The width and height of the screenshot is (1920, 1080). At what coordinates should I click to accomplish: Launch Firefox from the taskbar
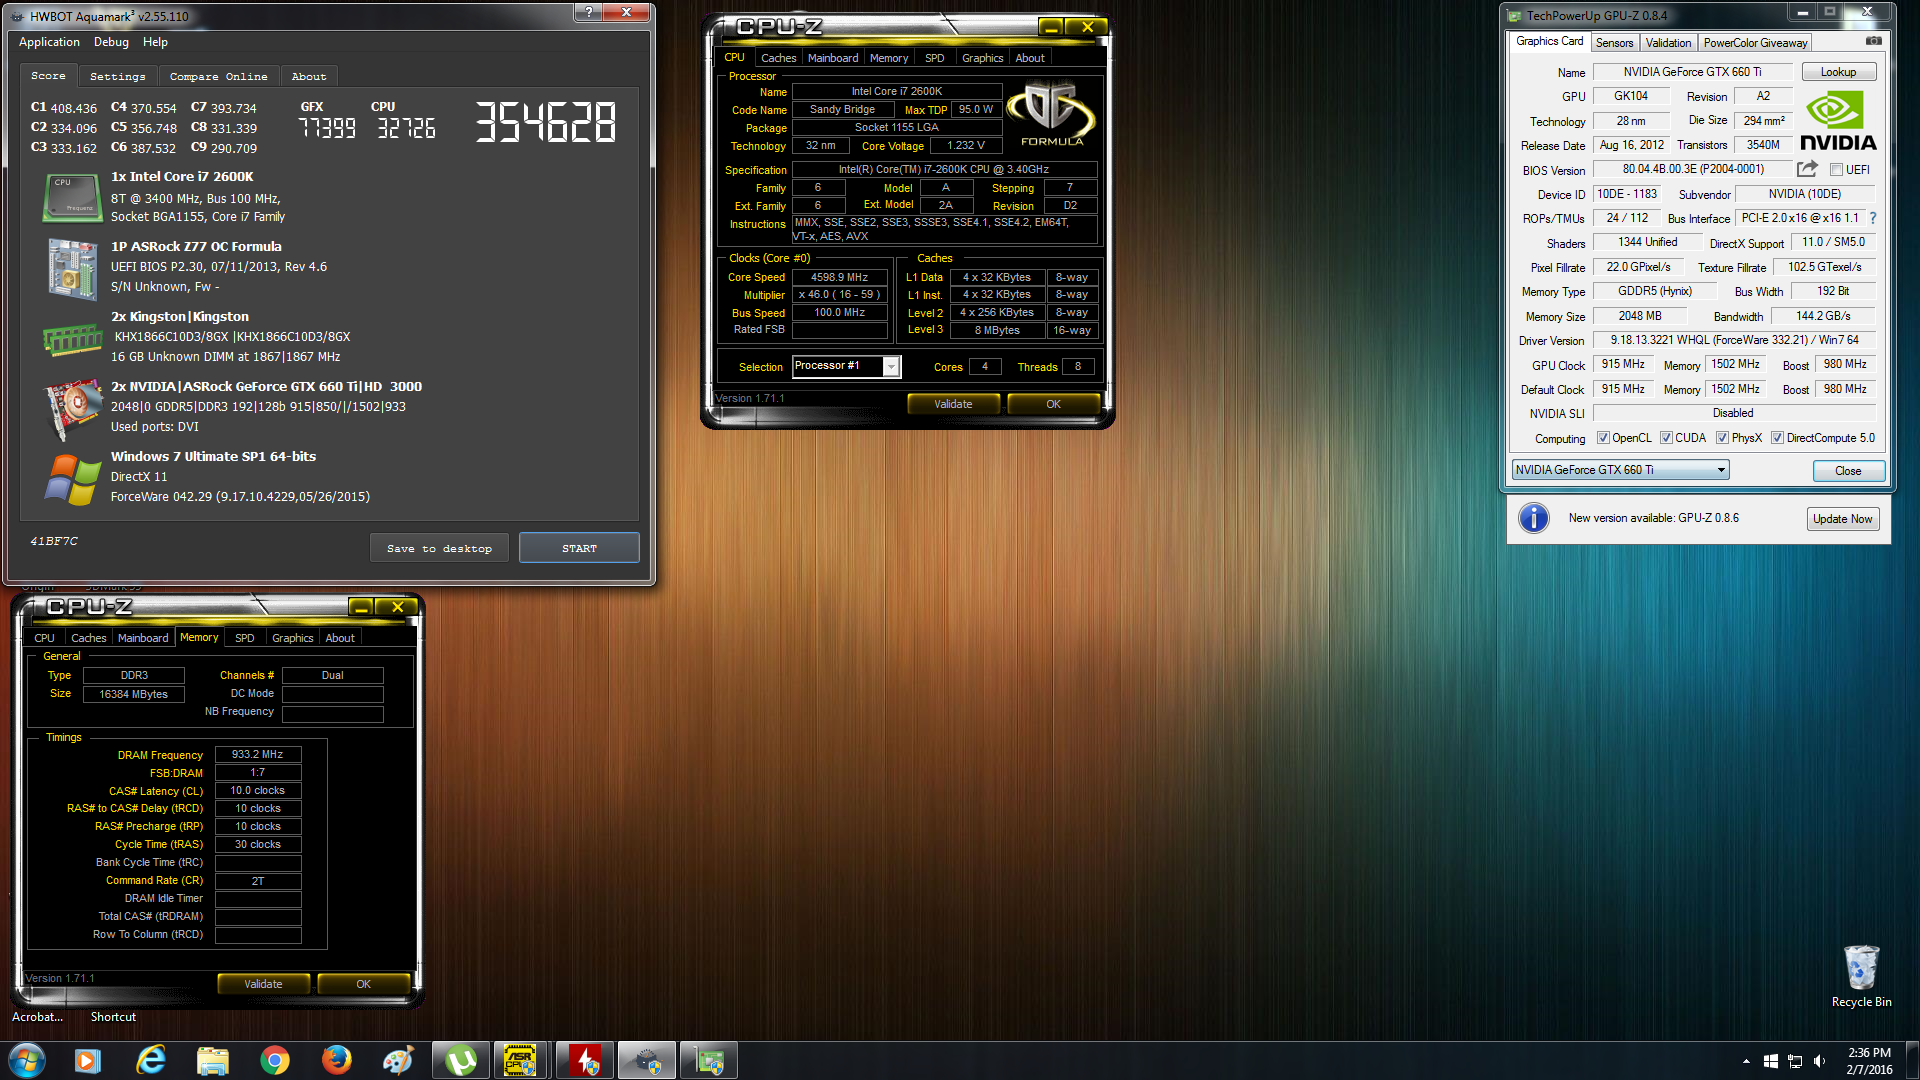coord(337,1060)
